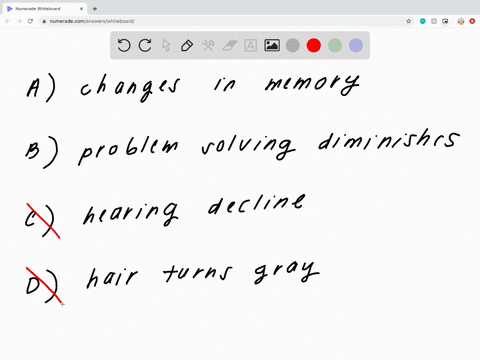Image resolution: width=480 pixels, height=360 pixels.
Task: View site info lock icon
Action: (x=44, y=21)
